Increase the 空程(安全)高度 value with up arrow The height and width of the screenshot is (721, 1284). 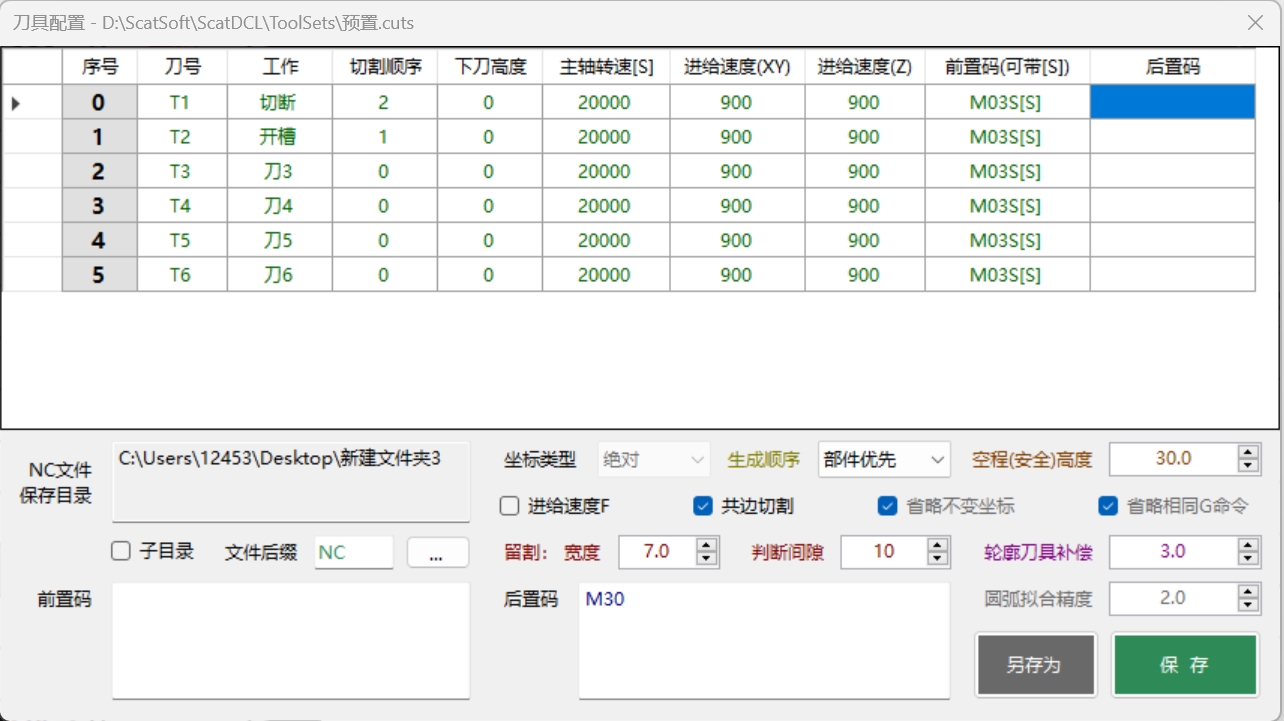1247,453
